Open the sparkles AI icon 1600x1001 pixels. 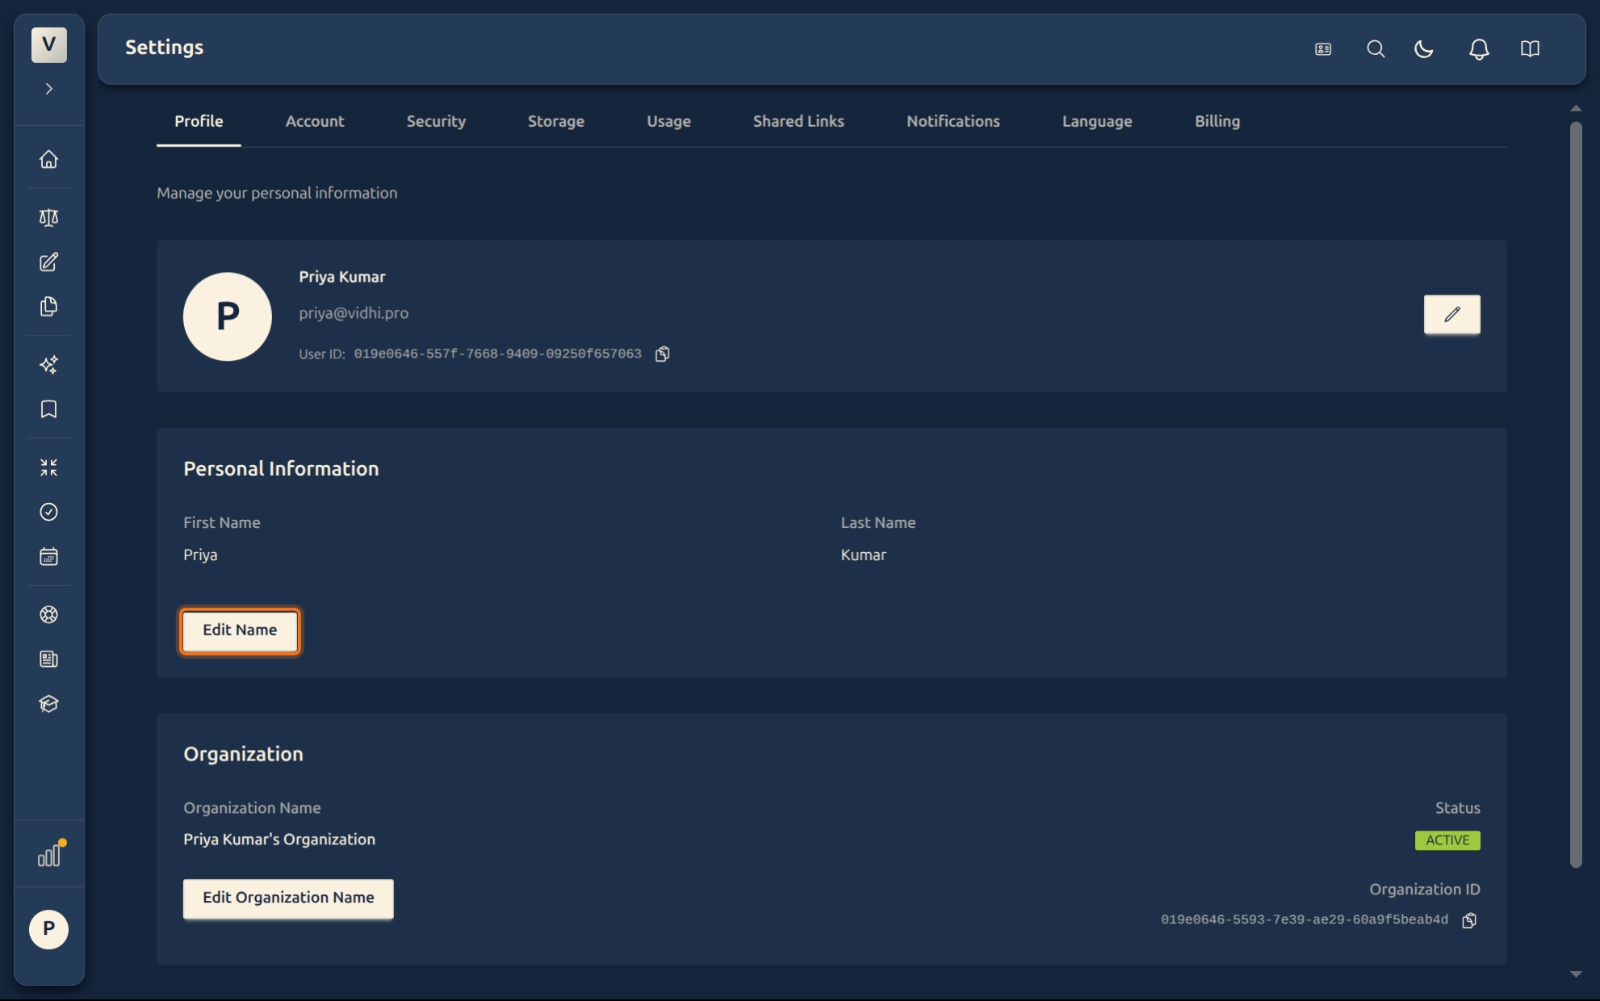[x=48, y=364]
